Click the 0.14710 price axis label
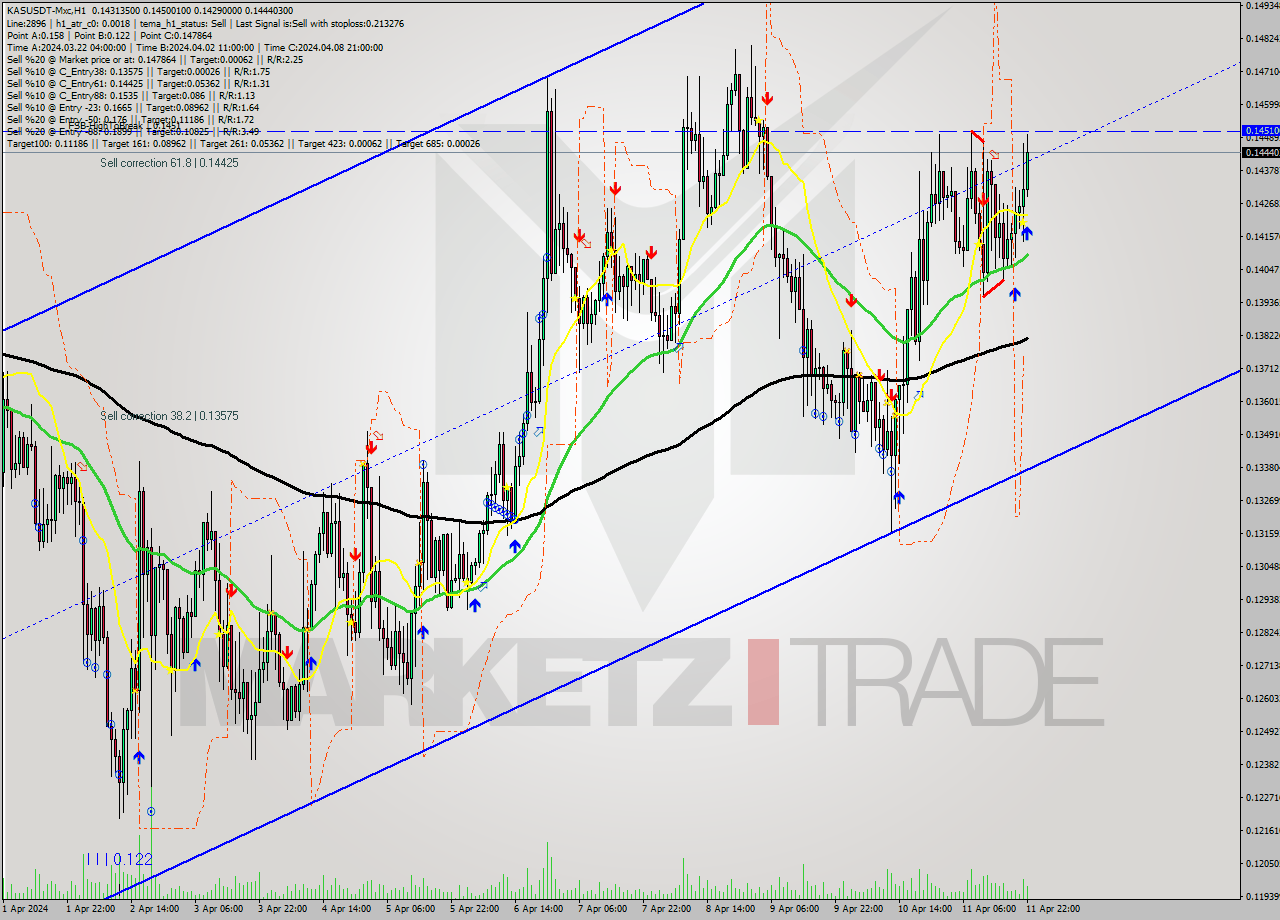The image size is (1280, 920). point(1261,72)
